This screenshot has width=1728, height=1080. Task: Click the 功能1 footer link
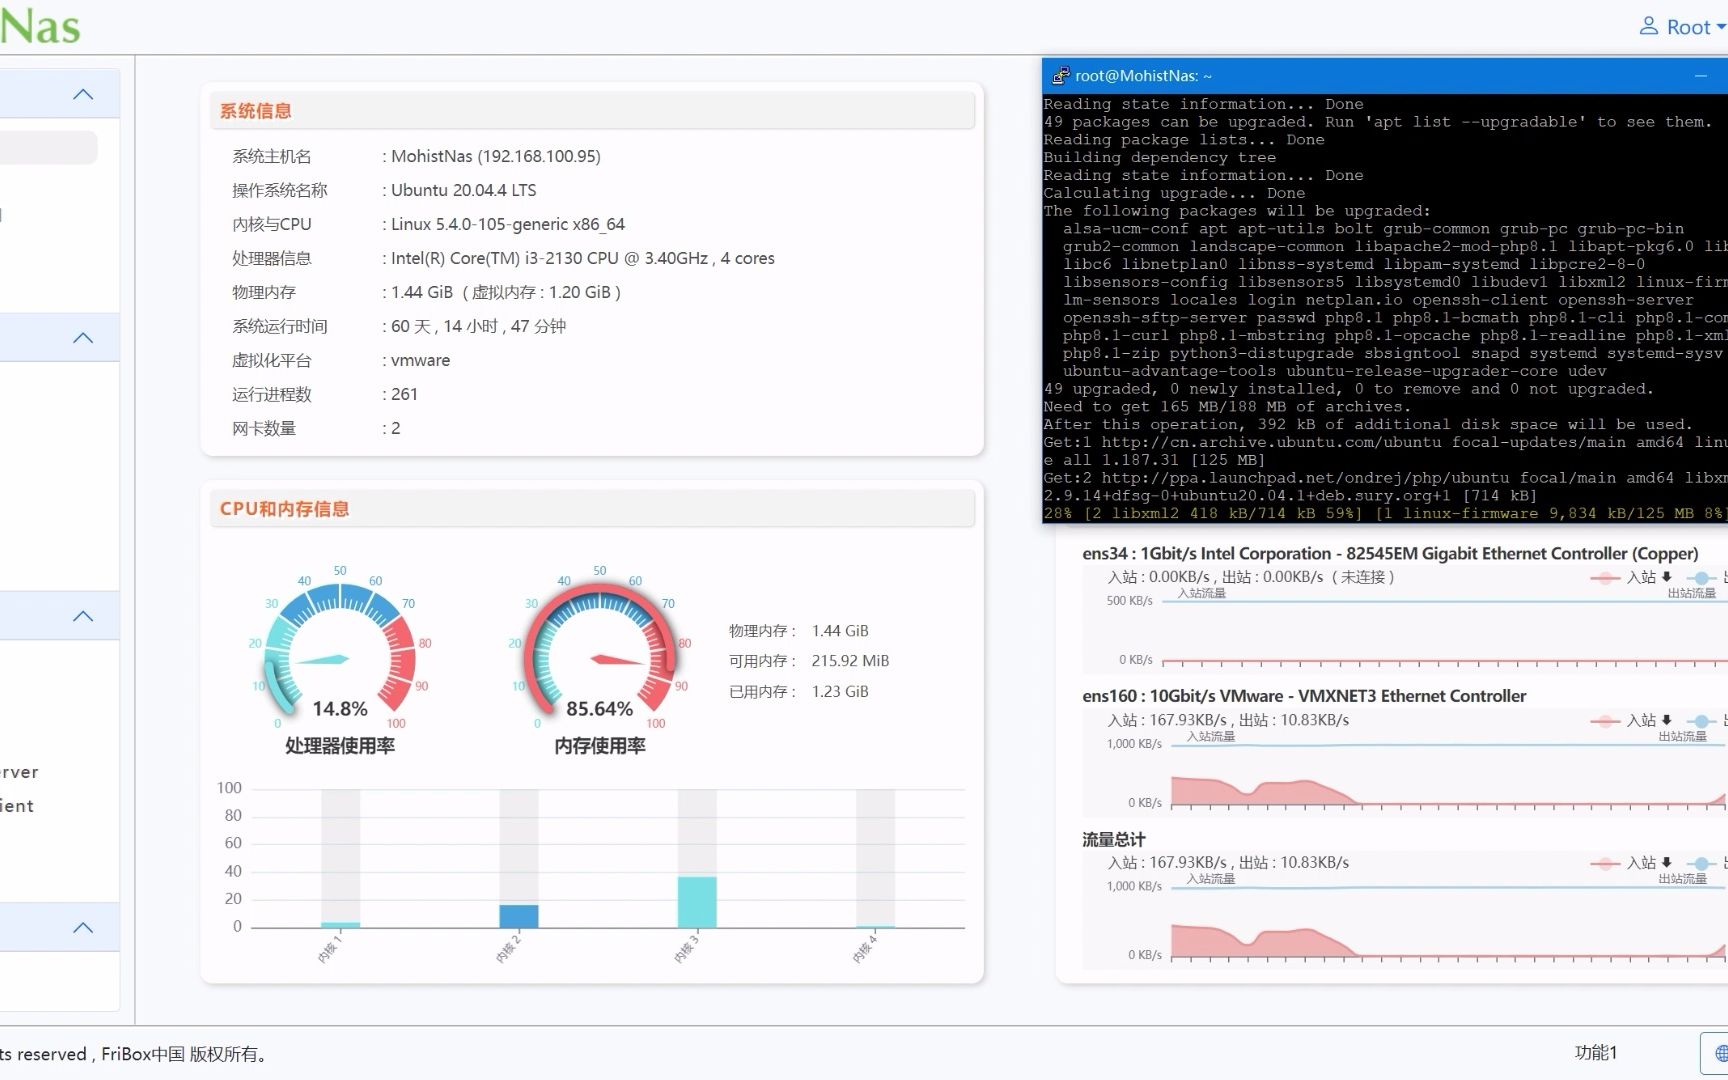pos(1596,1052)
